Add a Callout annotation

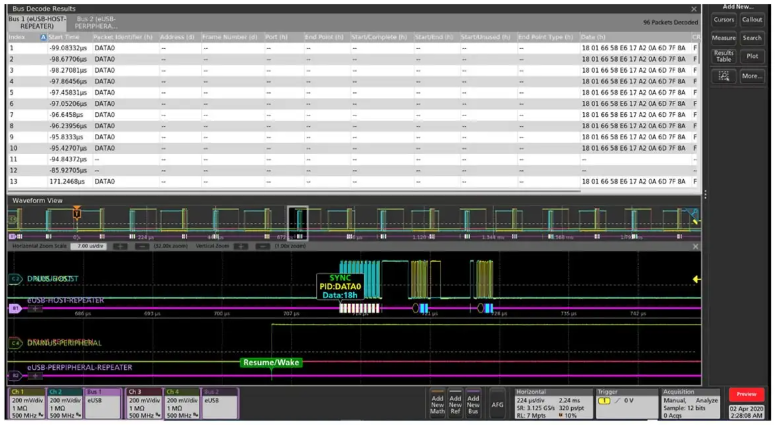[752, 20]
